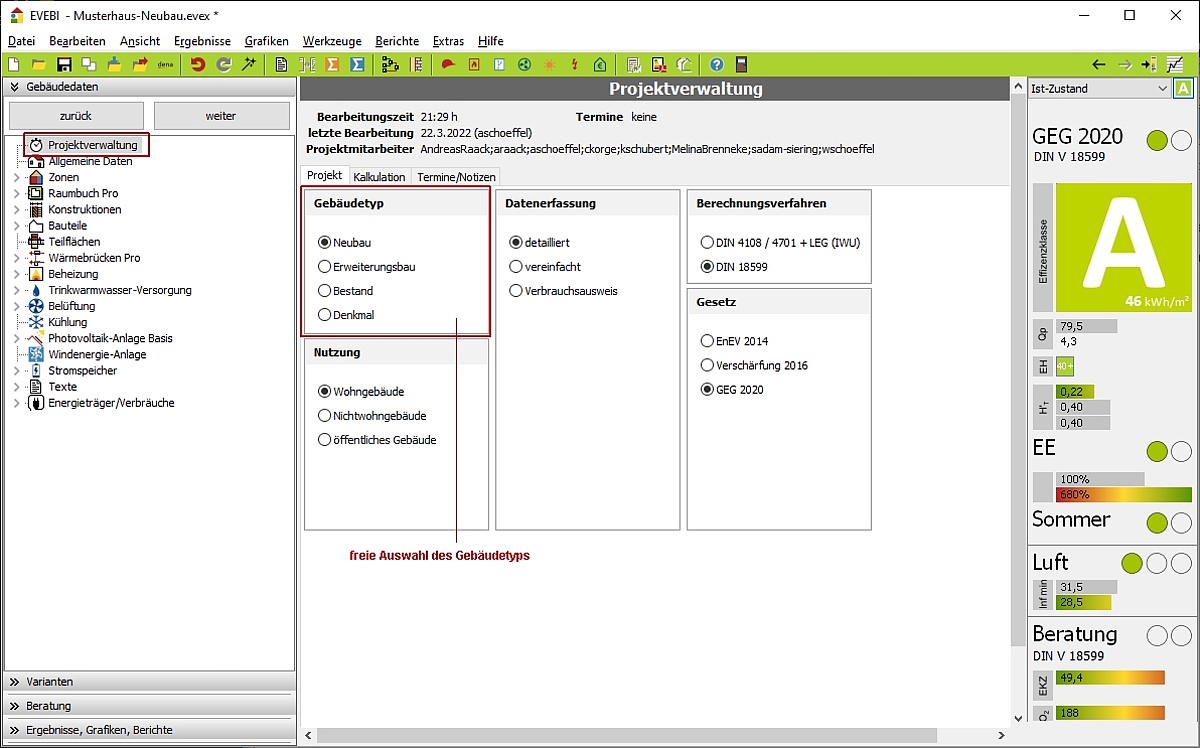Viewport: 1200px width, 748px height.
Task: Open a project via the folder icon
Action: pos(38,65)
